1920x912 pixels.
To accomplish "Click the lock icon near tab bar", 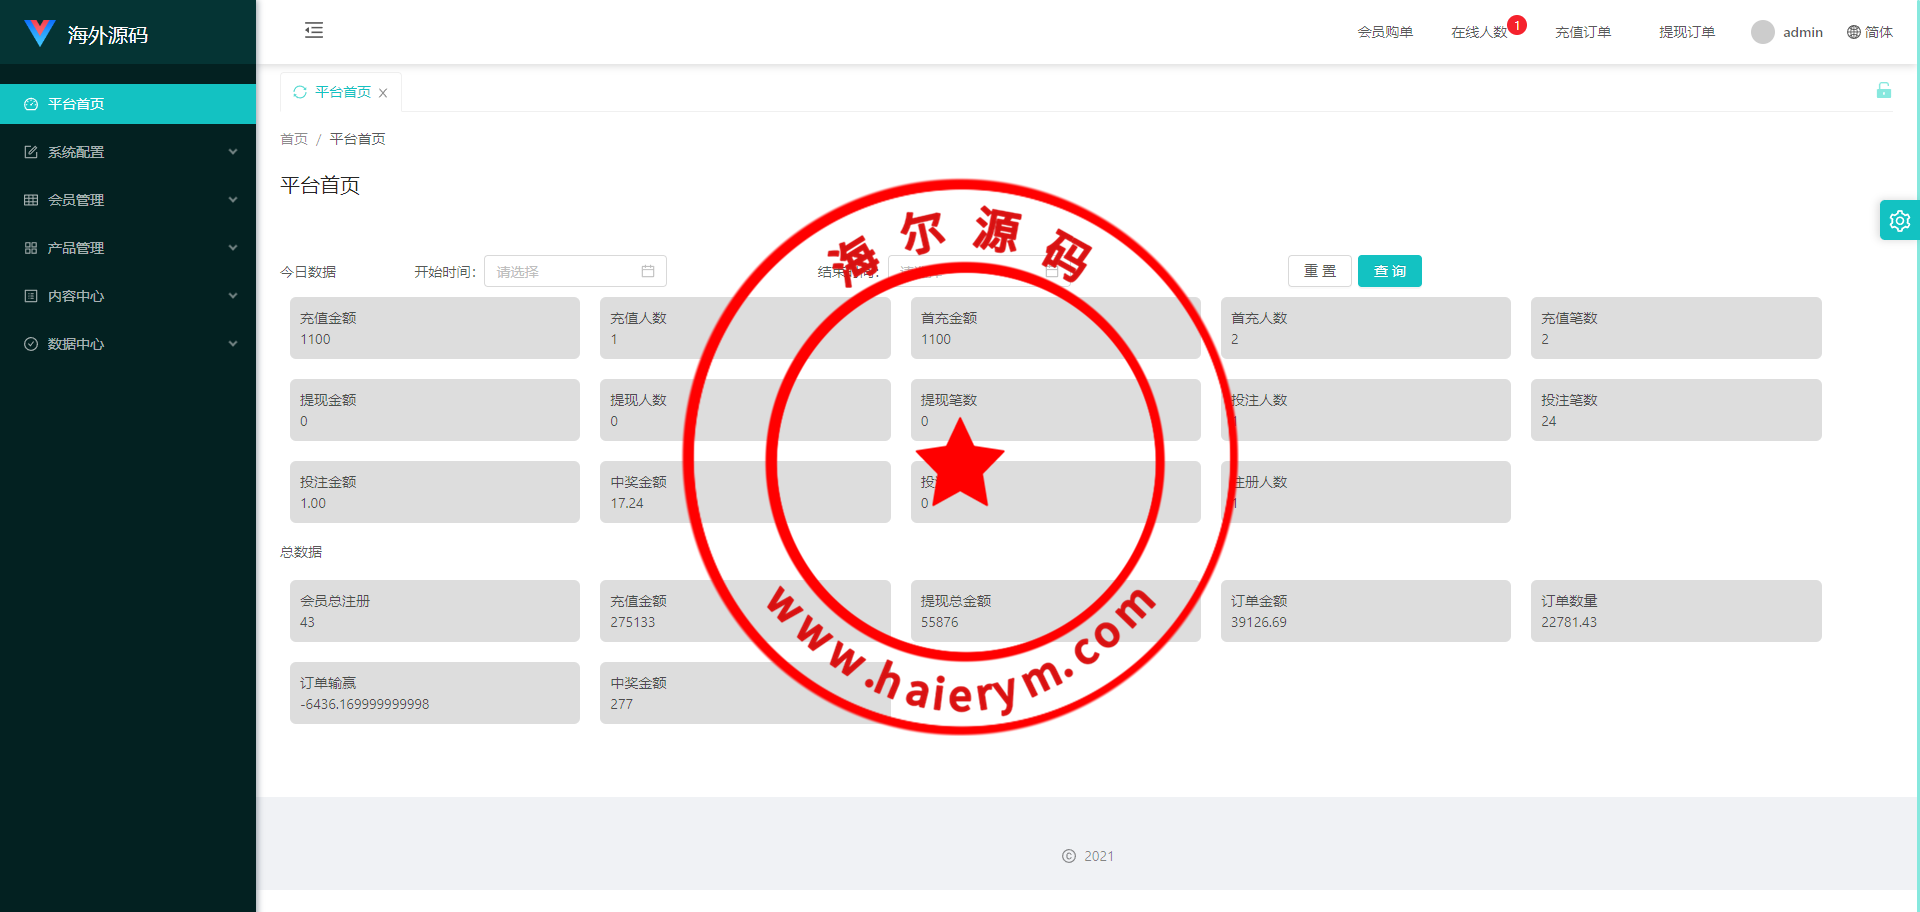I will coord(1883,91).
